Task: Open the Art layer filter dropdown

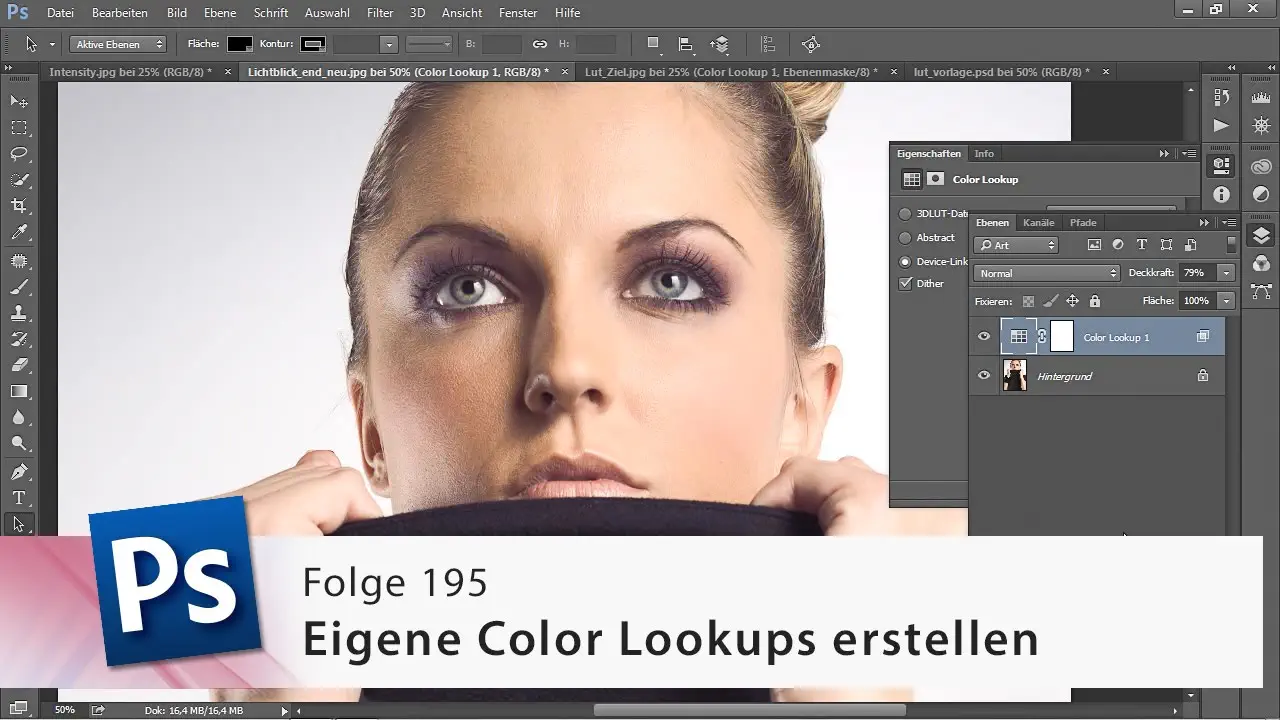Action: [1016, 245]
